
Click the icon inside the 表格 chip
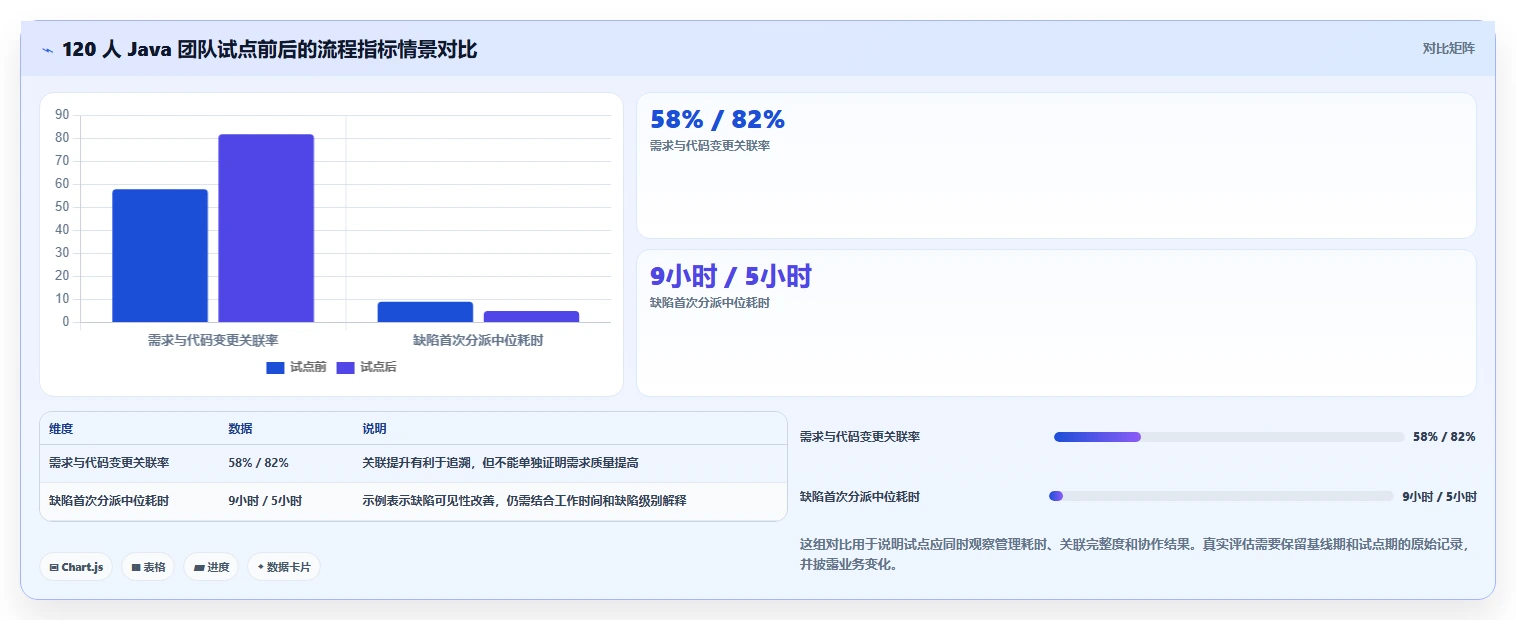click(x=136, y=567)
